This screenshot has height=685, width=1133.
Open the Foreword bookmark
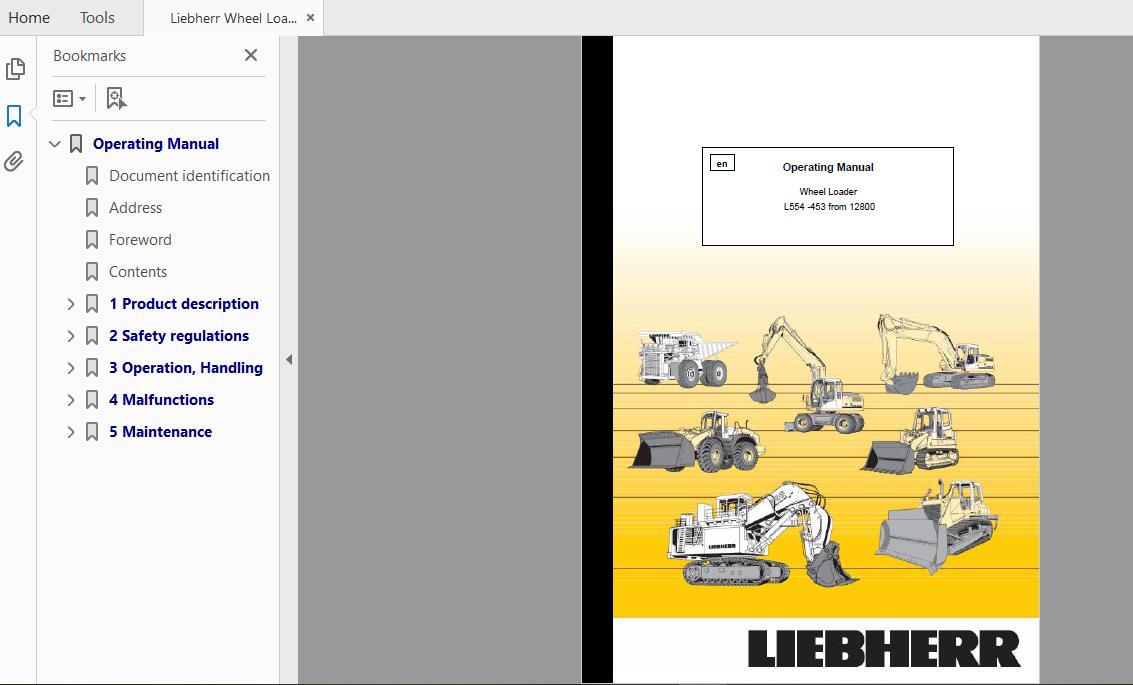140,240
